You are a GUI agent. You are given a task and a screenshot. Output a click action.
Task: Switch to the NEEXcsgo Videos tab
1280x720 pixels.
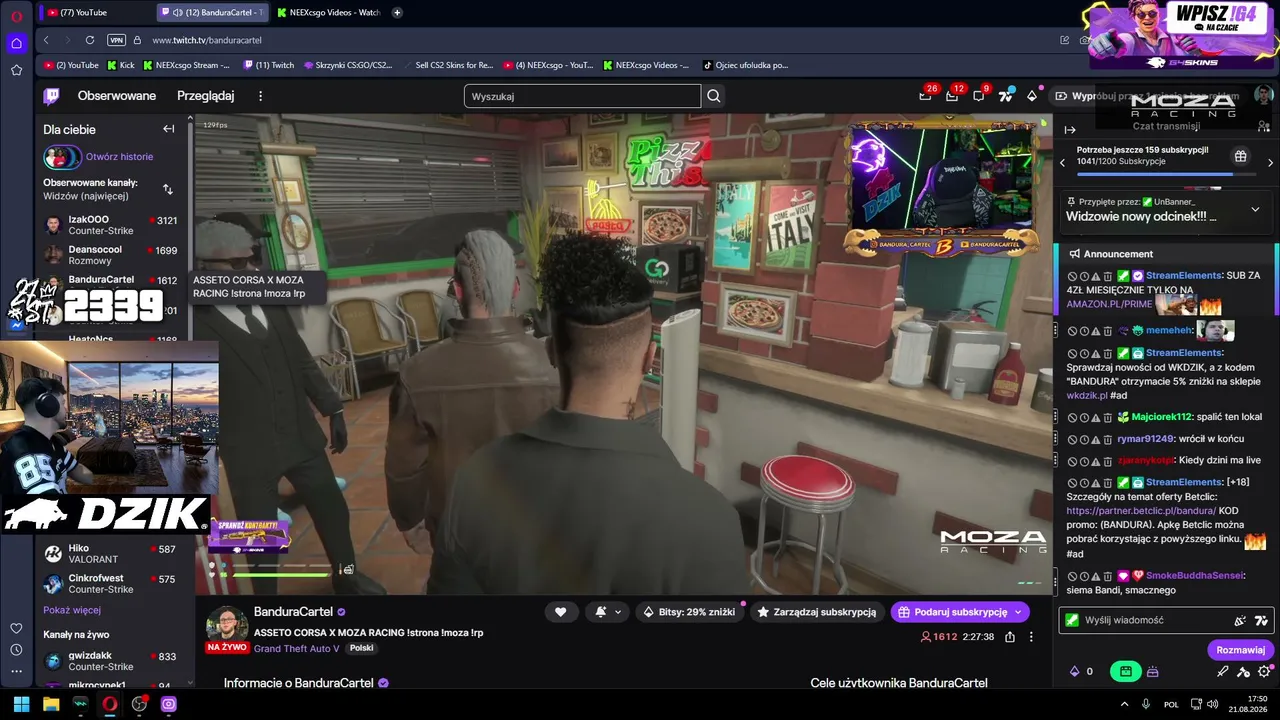coord(328,12)
